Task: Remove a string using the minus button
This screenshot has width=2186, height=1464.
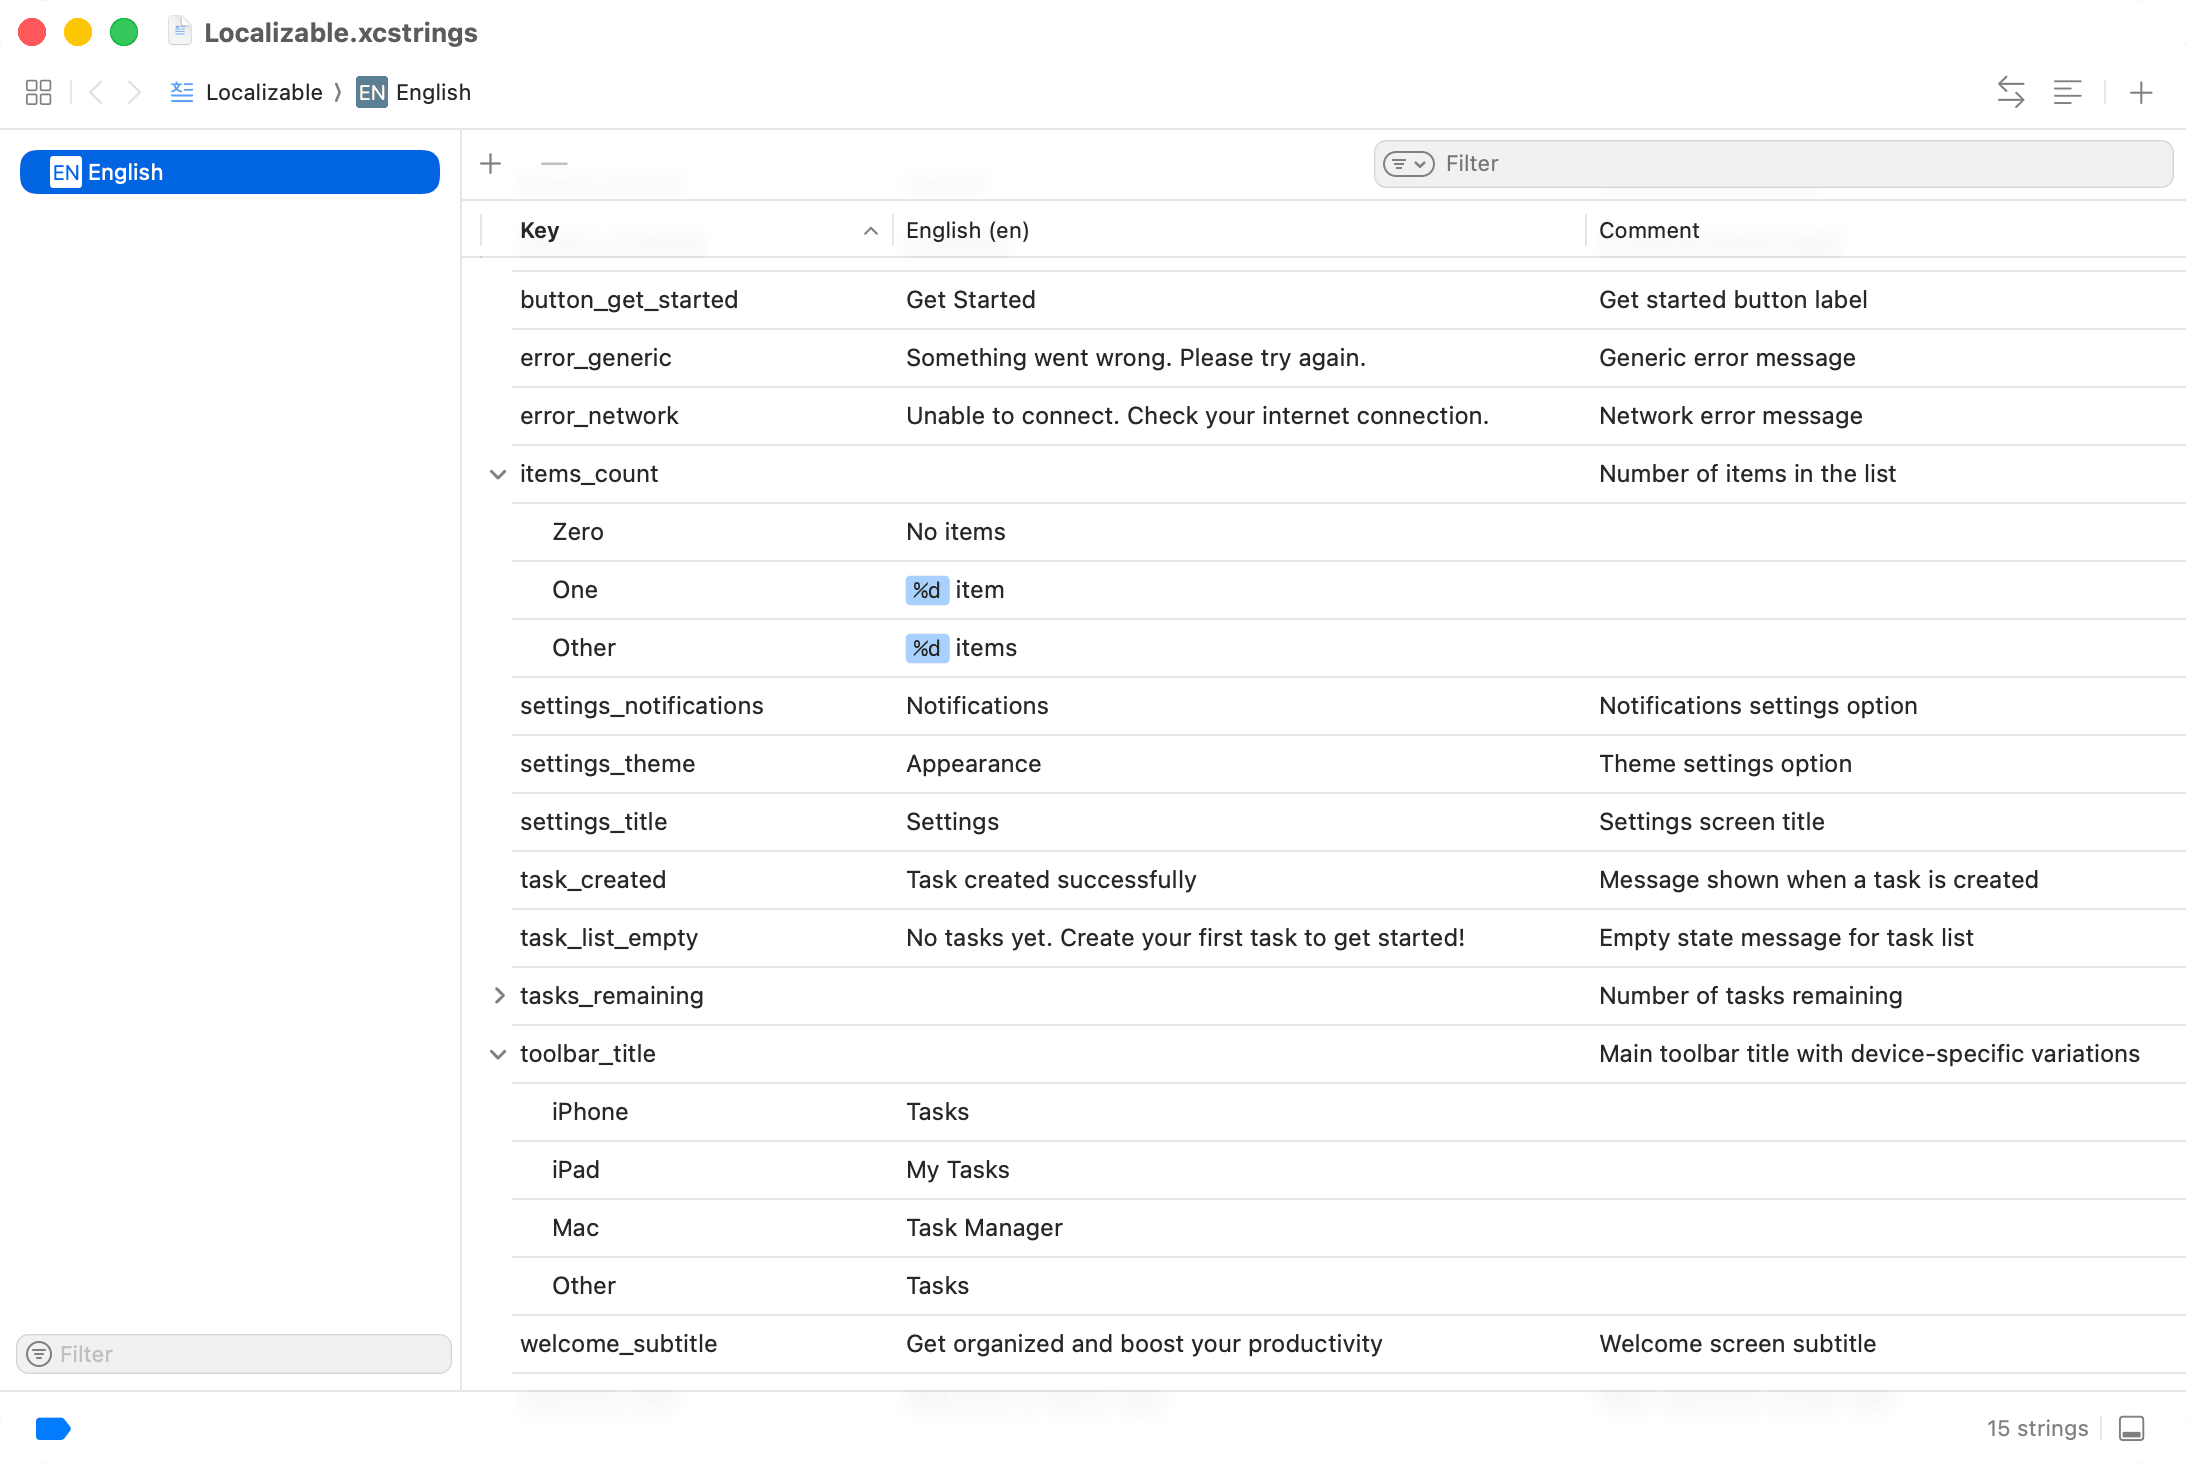Action: tap(555, 163)
